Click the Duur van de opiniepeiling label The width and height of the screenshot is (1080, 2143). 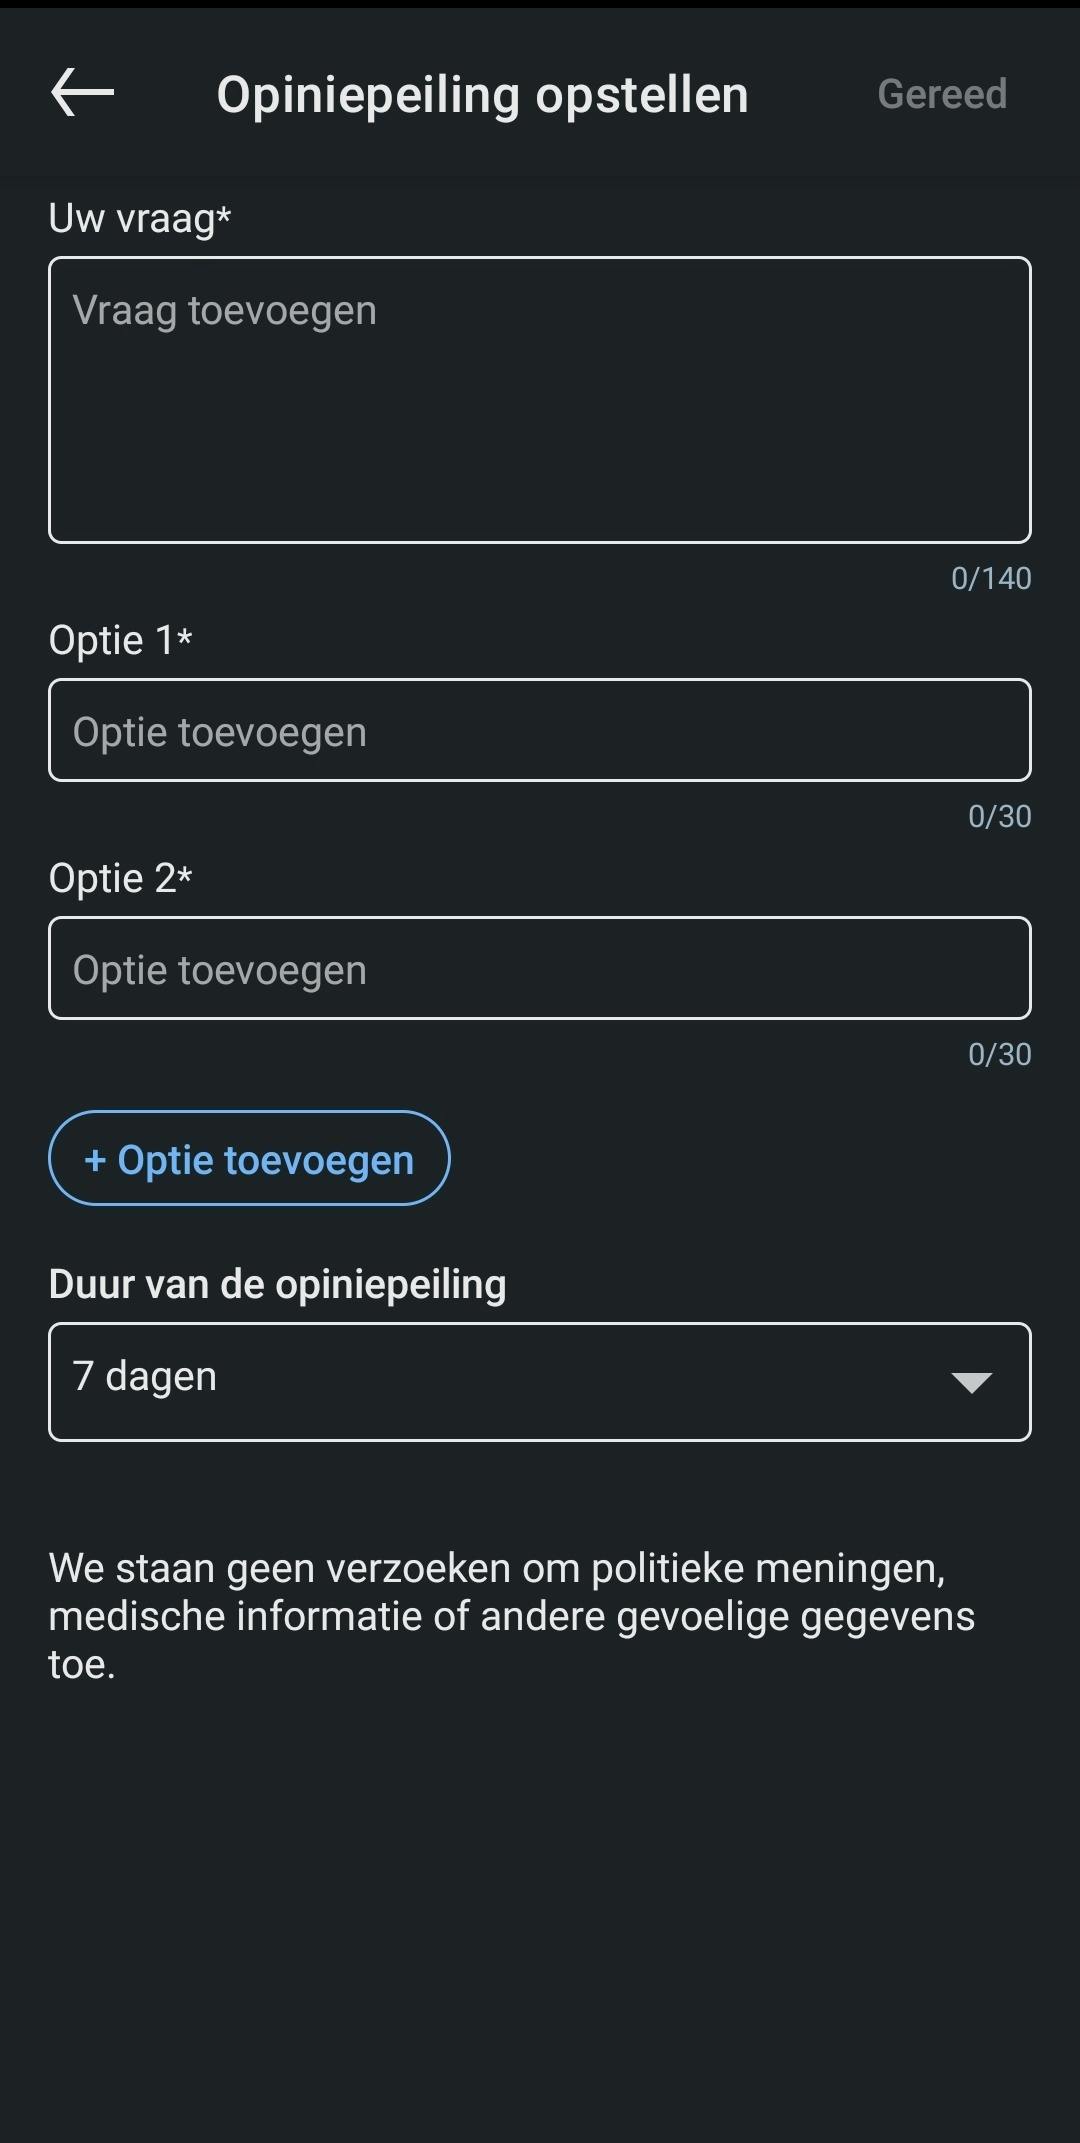[277, 1284]
